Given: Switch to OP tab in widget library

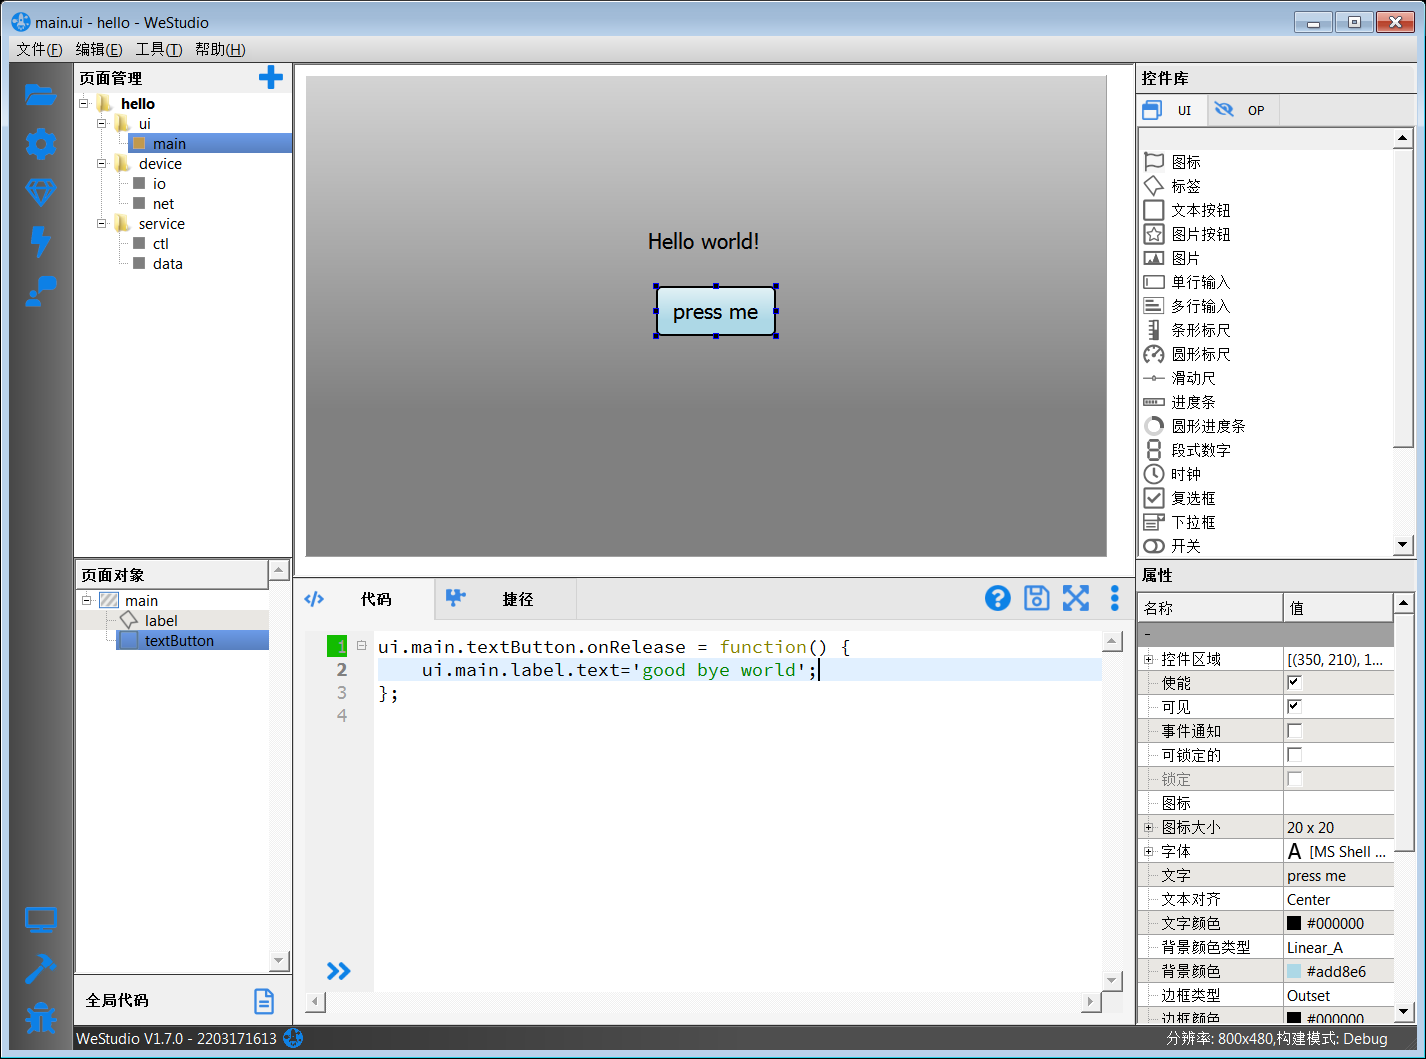Looking at the screenshot, I should (1243, 110).
